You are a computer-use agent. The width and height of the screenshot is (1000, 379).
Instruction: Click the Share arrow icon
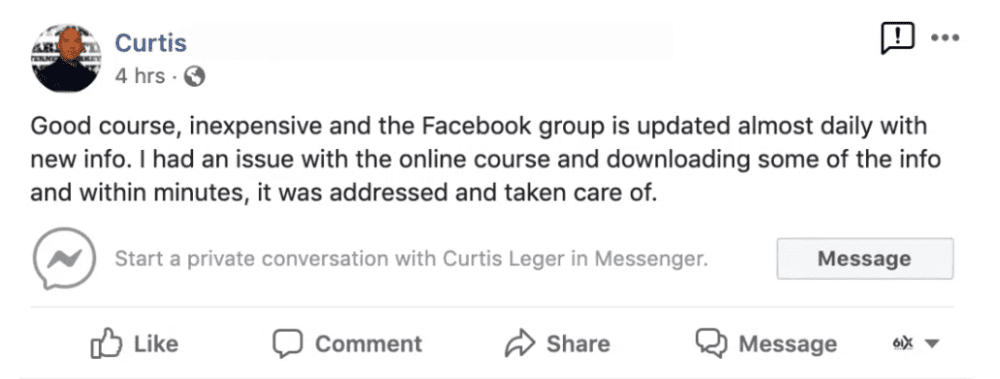click(519, 343)
